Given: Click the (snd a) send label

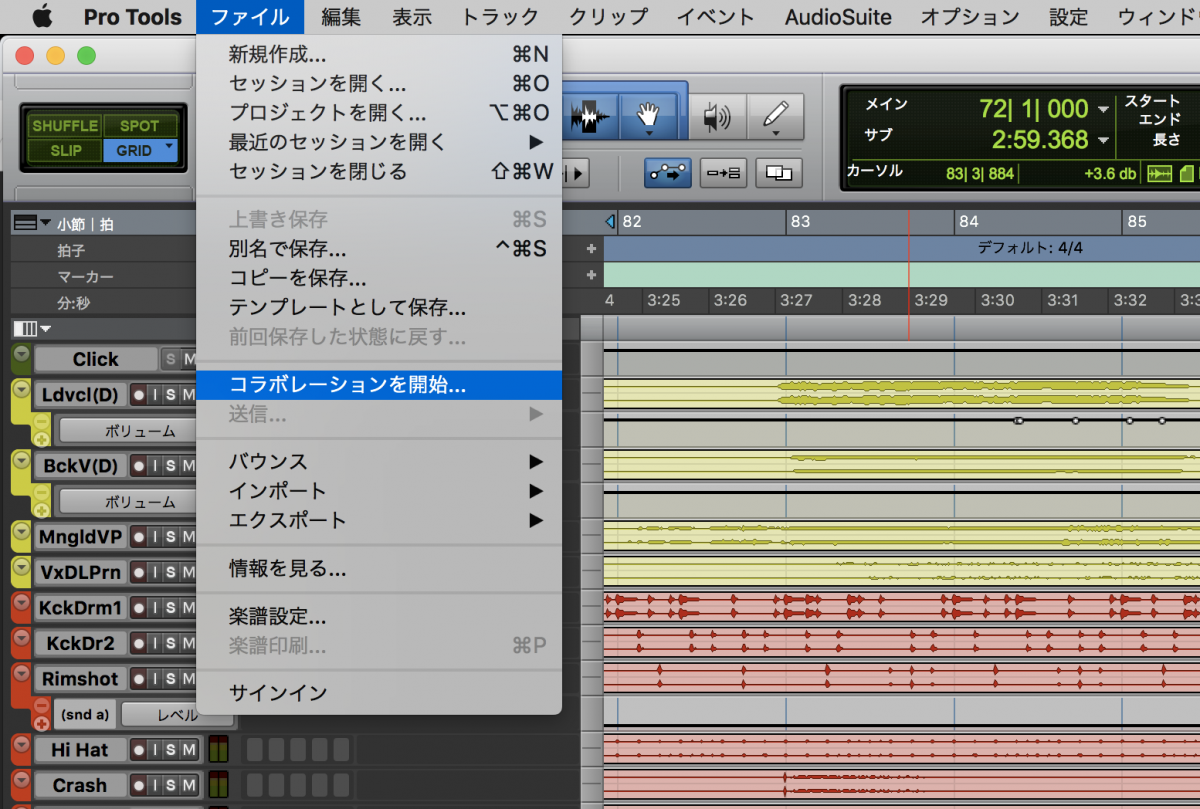Looking at the screenshot, I should (84, 714).
